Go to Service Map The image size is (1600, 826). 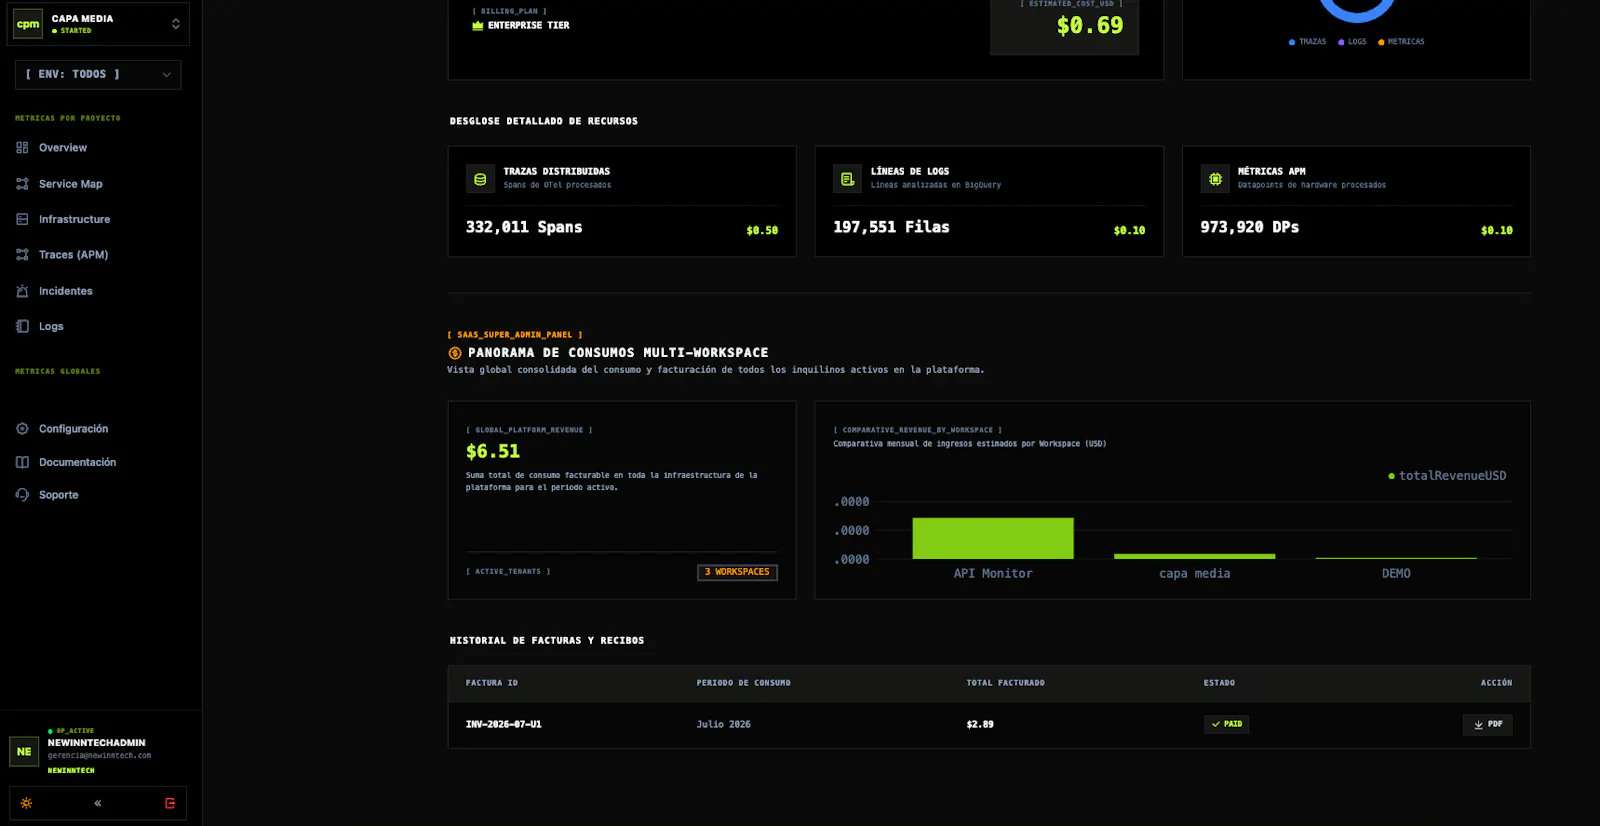70,184
